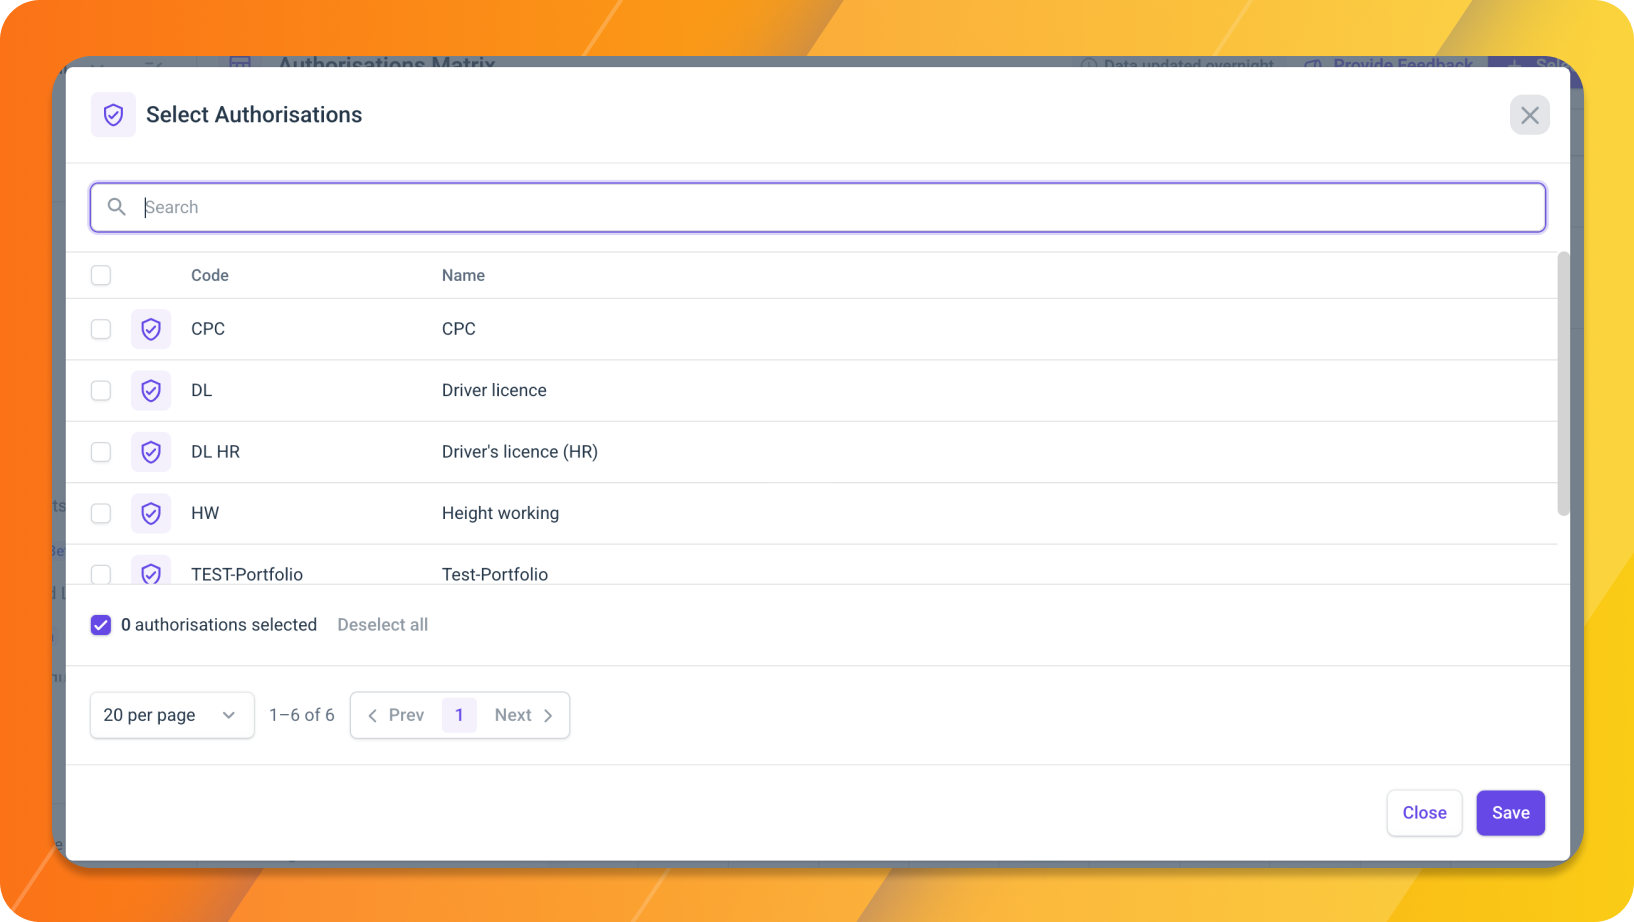Close the dialog with the X icon

tap(1529, 115)
